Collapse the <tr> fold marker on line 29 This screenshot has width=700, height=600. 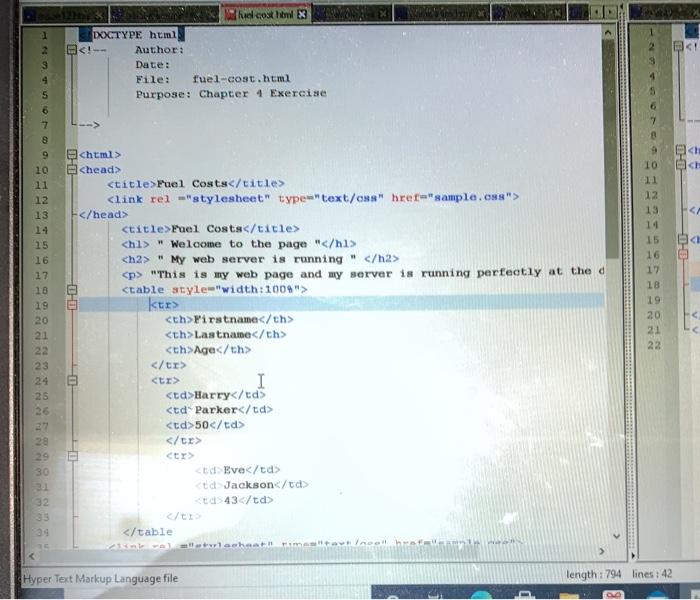(x=72, y=456)
